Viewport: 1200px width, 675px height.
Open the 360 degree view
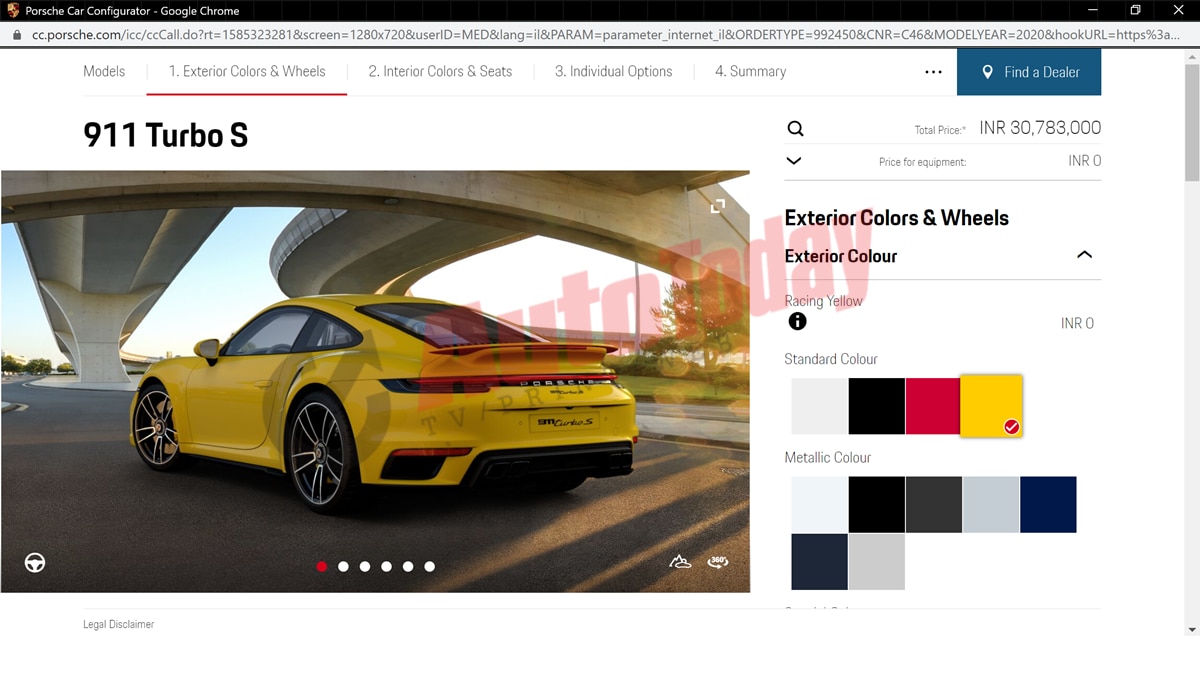[x=717, y=562]
